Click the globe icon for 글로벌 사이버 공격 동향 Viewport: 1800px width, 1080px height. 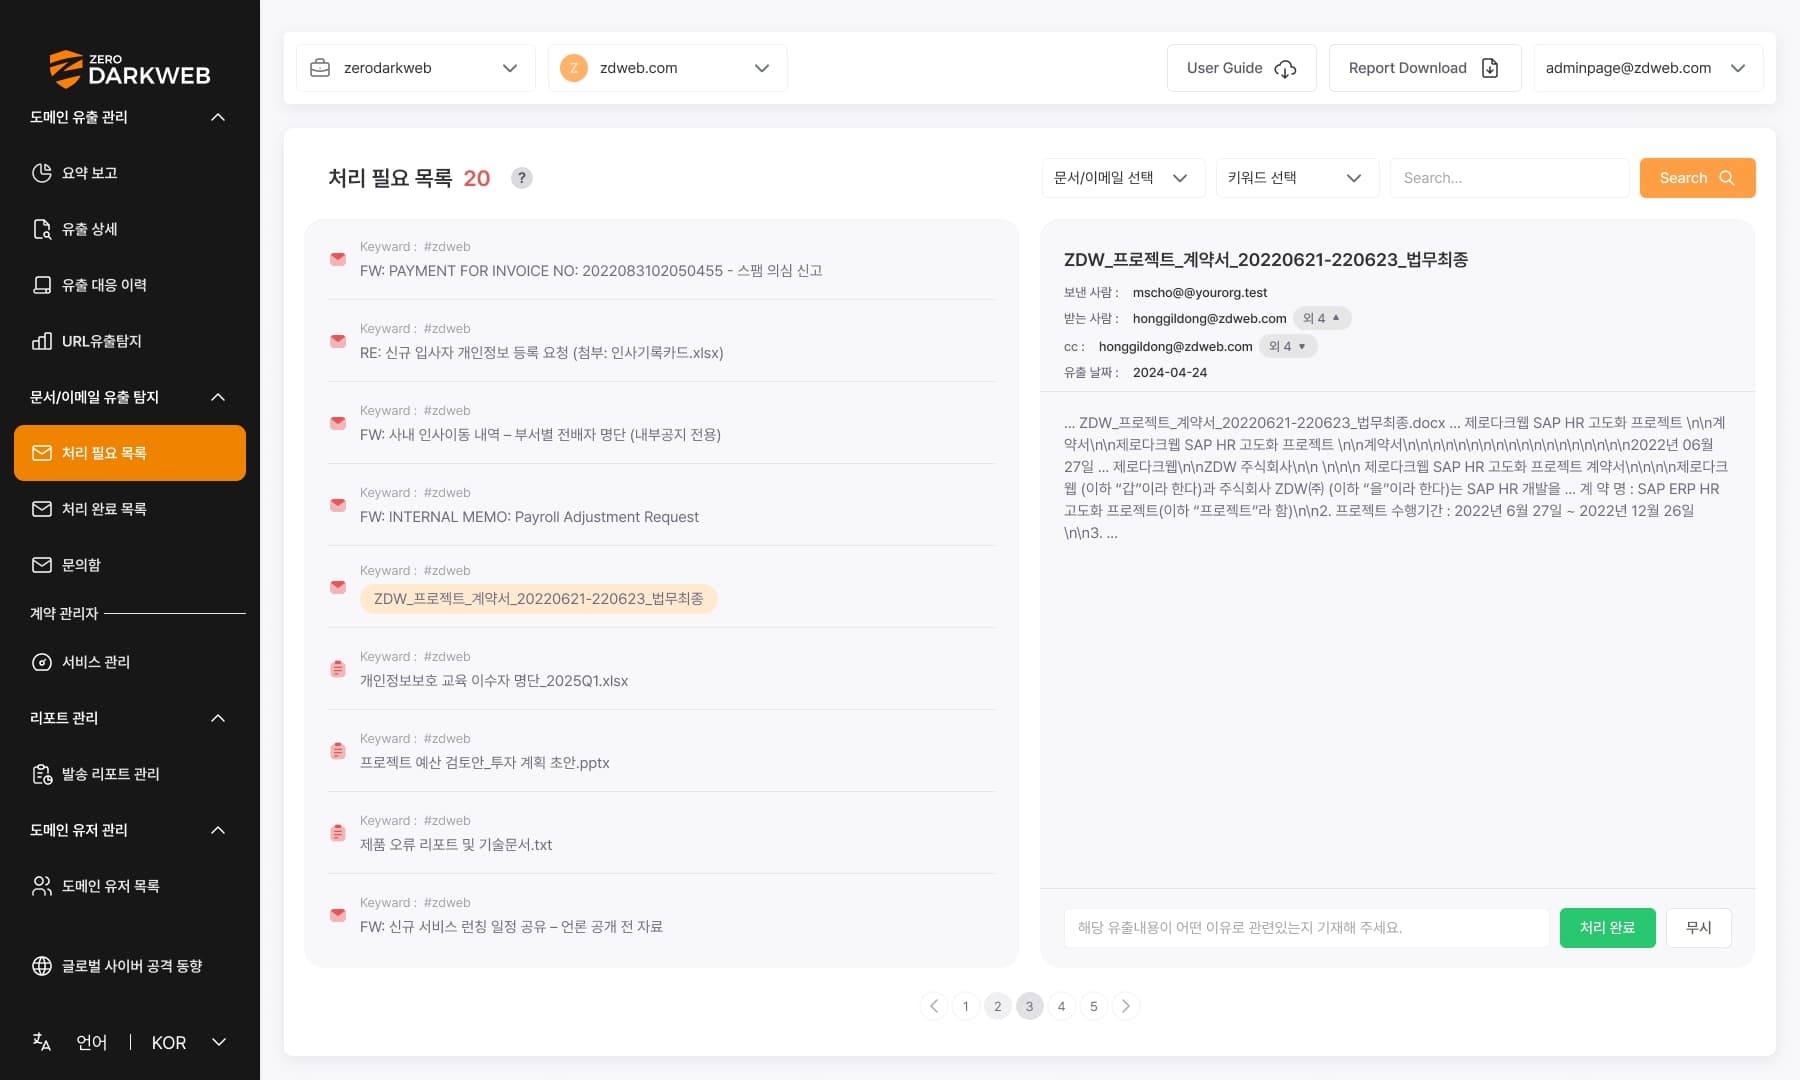coord(42,966)
